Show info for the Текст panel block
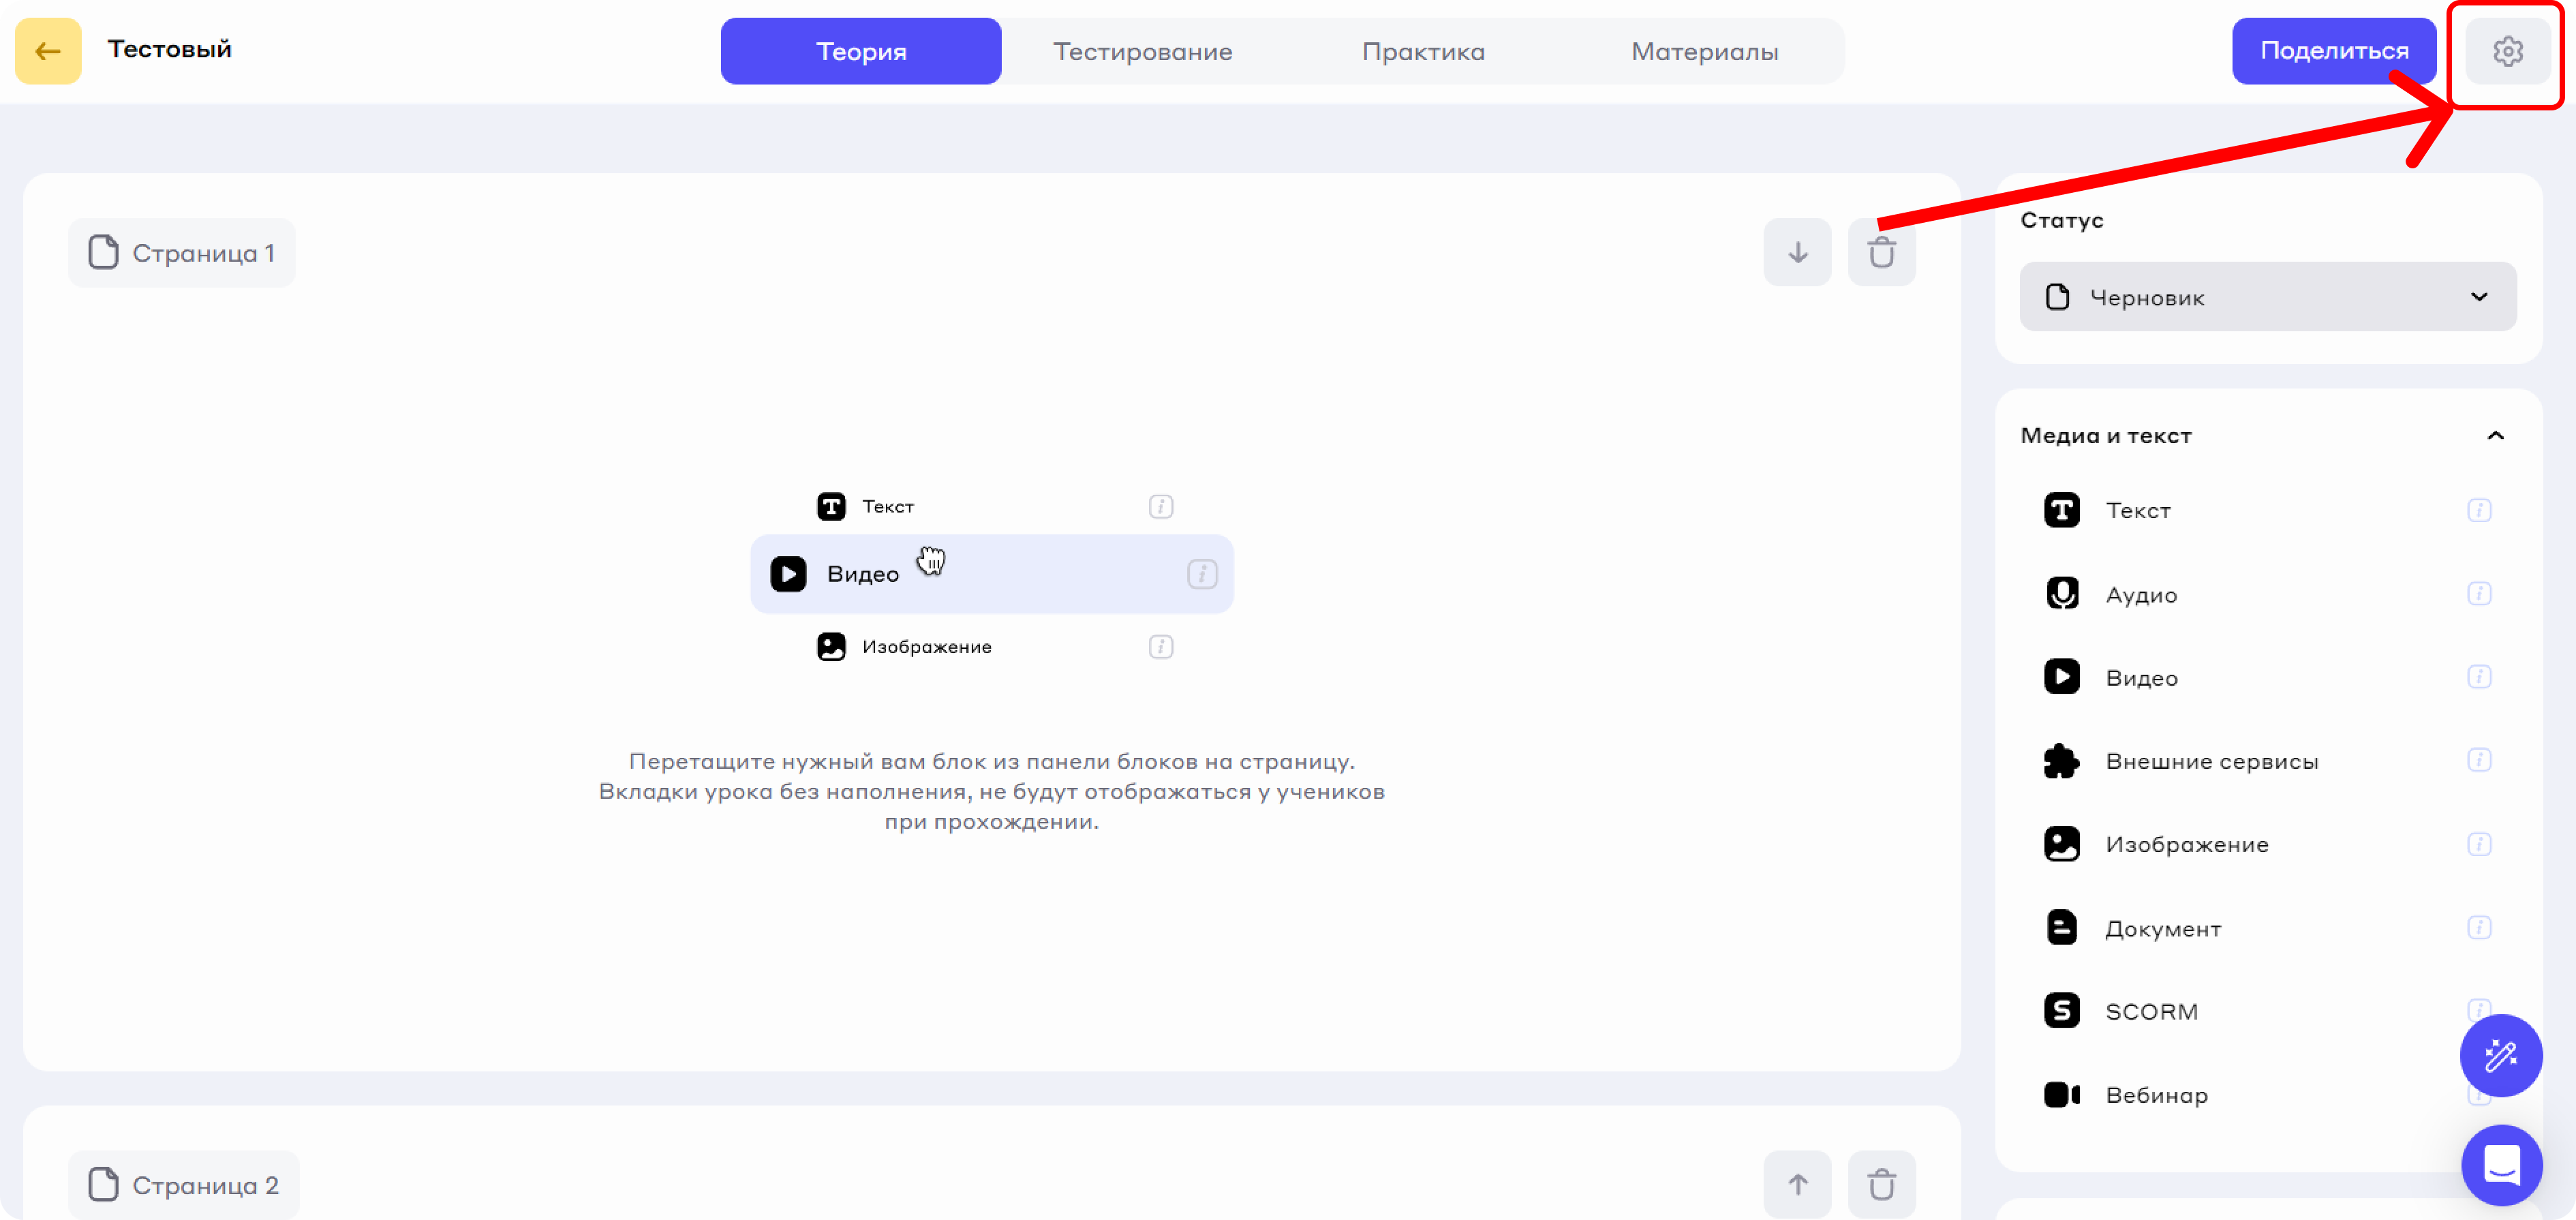Screen dimensions: 2576x1220 (2478, 511)
